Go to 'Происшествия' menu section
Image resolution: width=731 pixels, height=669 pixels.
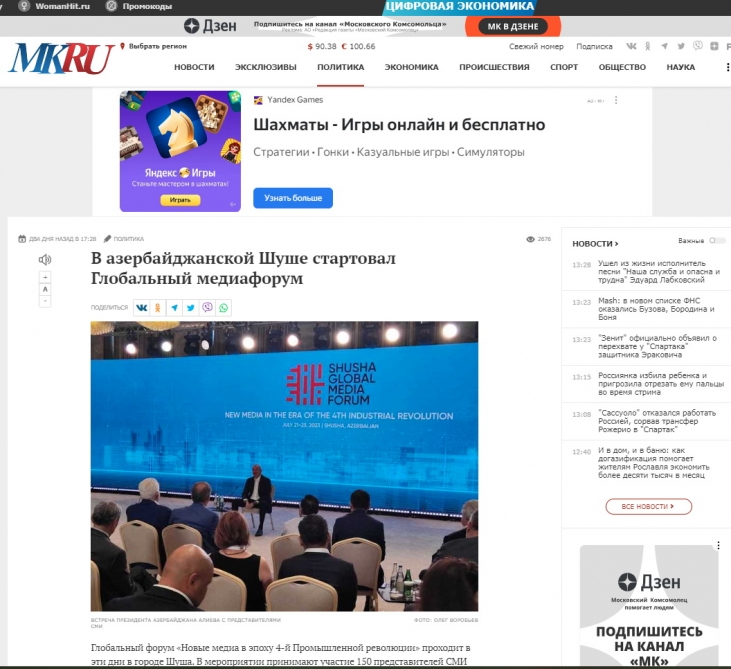coord(494,67)
